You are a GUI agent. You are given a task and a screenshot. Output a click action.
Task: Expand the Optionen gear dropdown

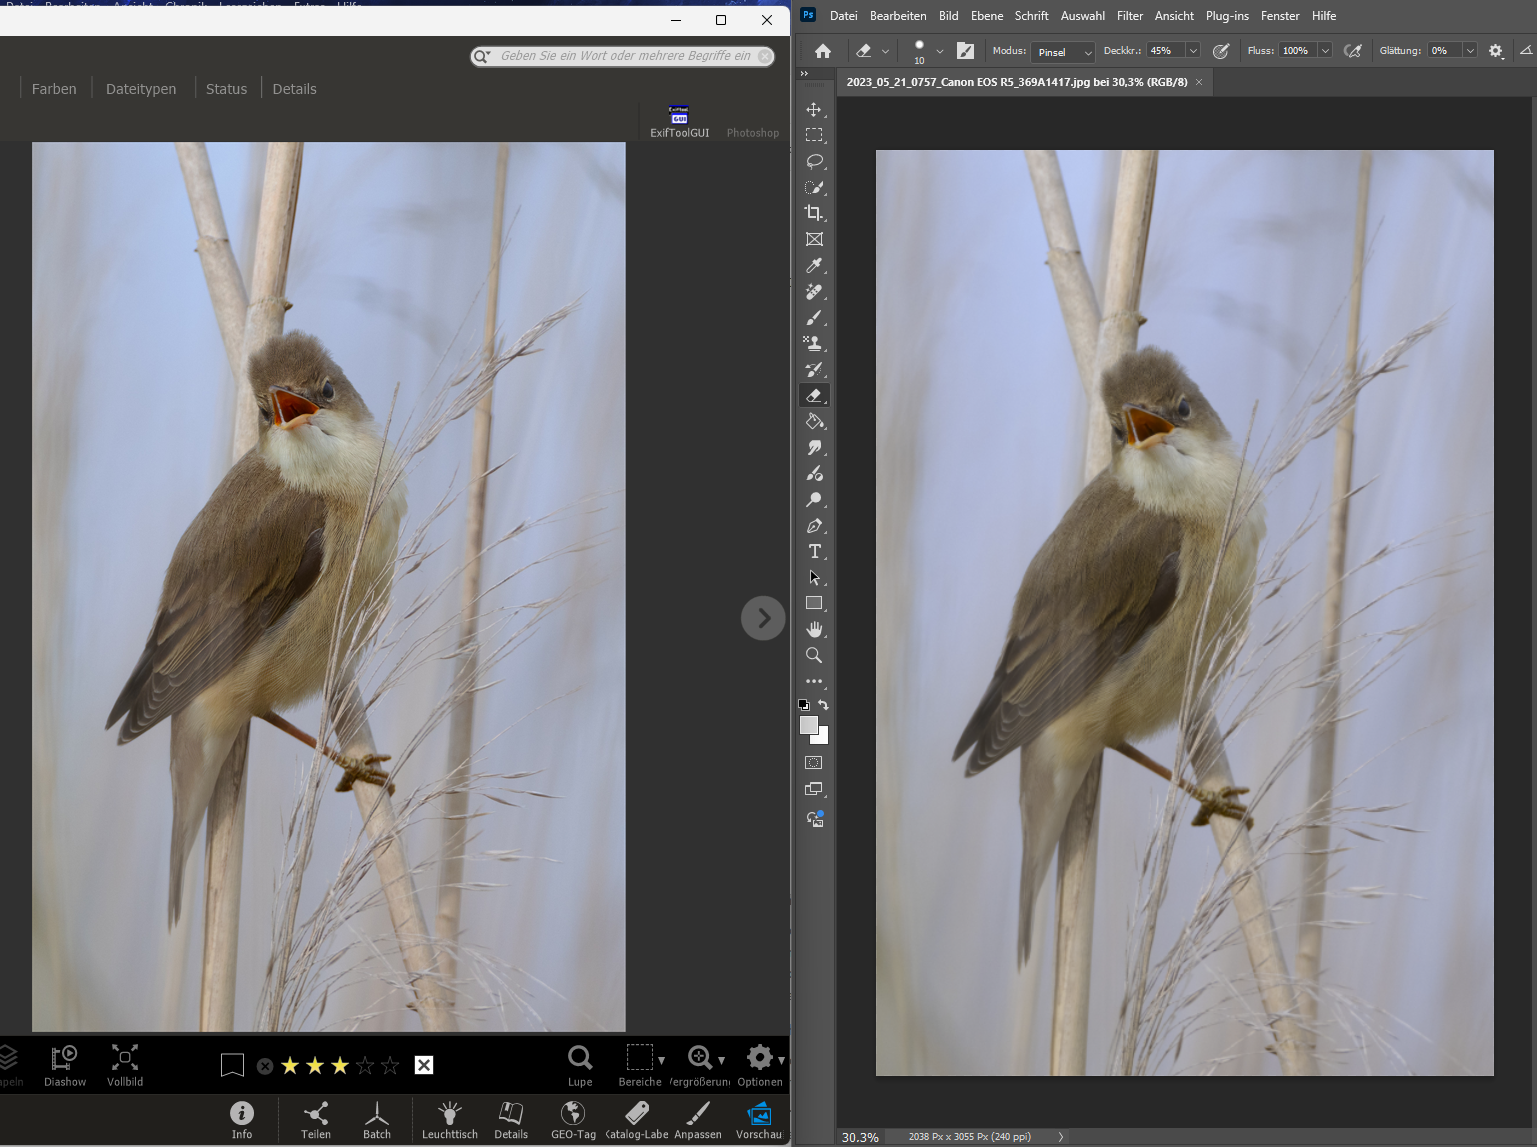(781, 1060)
